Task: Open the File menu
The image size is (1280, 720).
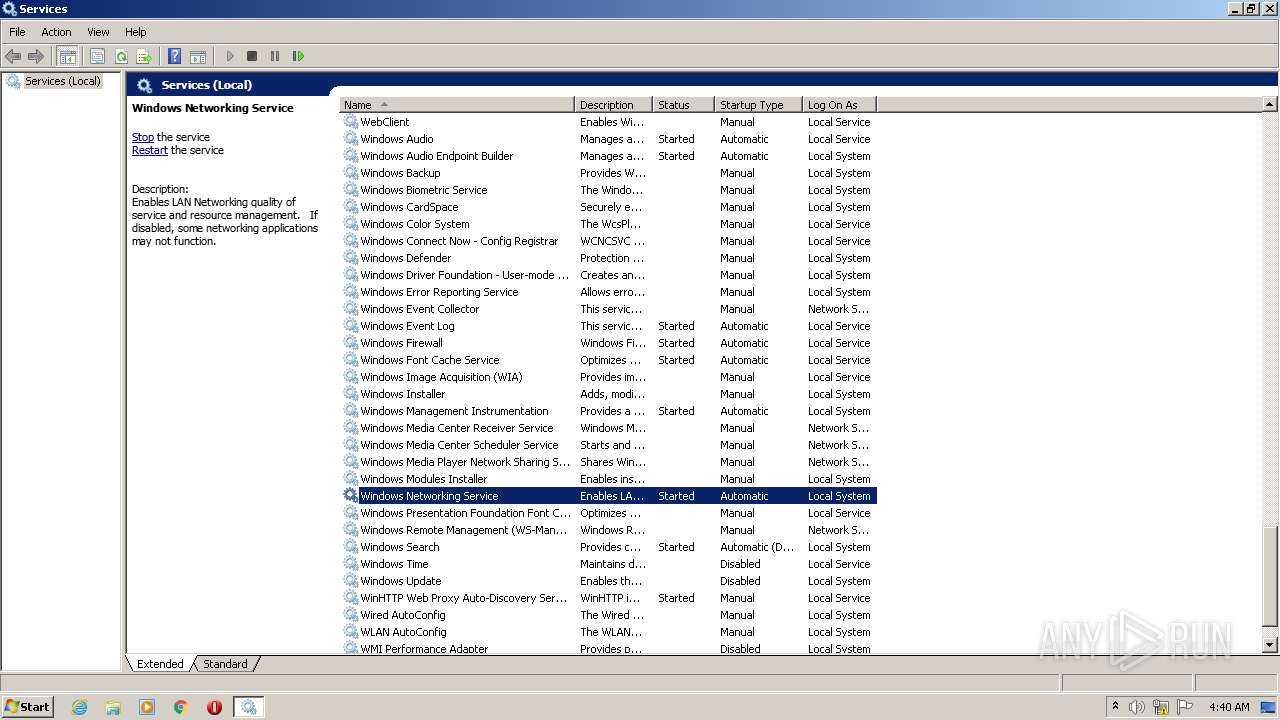Action: [x=17, y=32]
